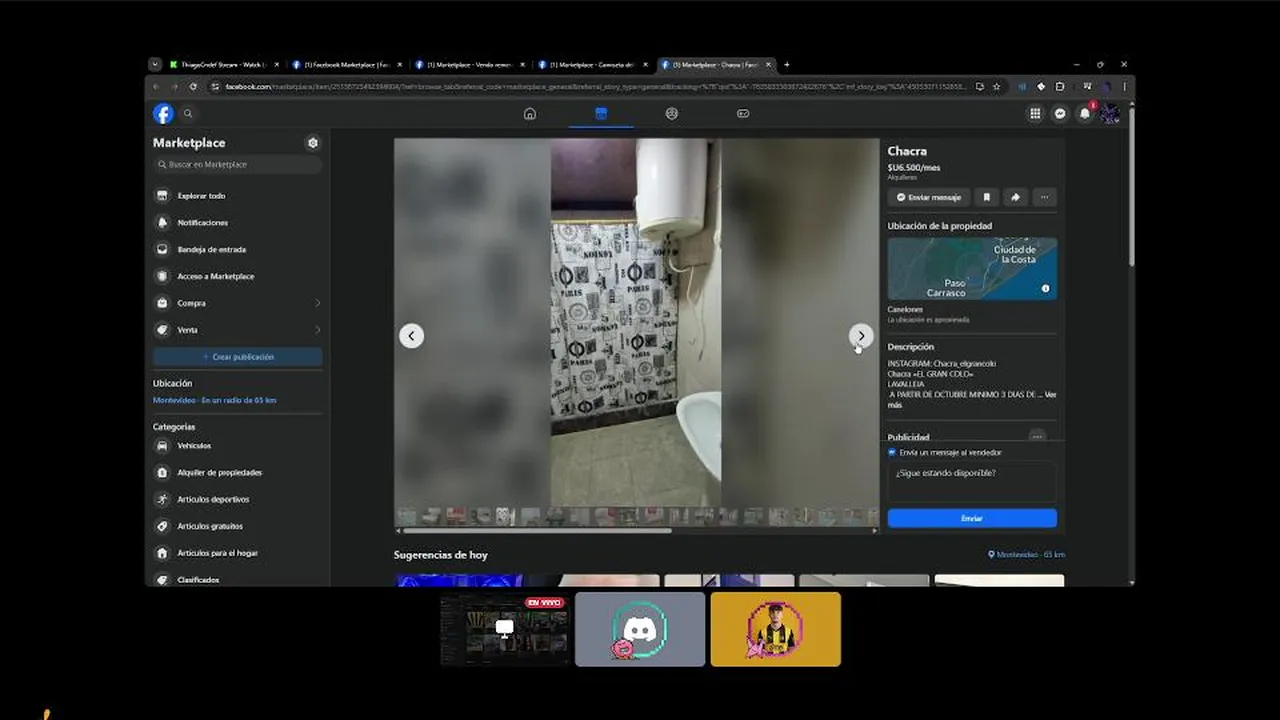Open options for Publicidad section
The height and width of the screenshot is (720, 1280).
pyautogui.click(x=1037, y=437)
